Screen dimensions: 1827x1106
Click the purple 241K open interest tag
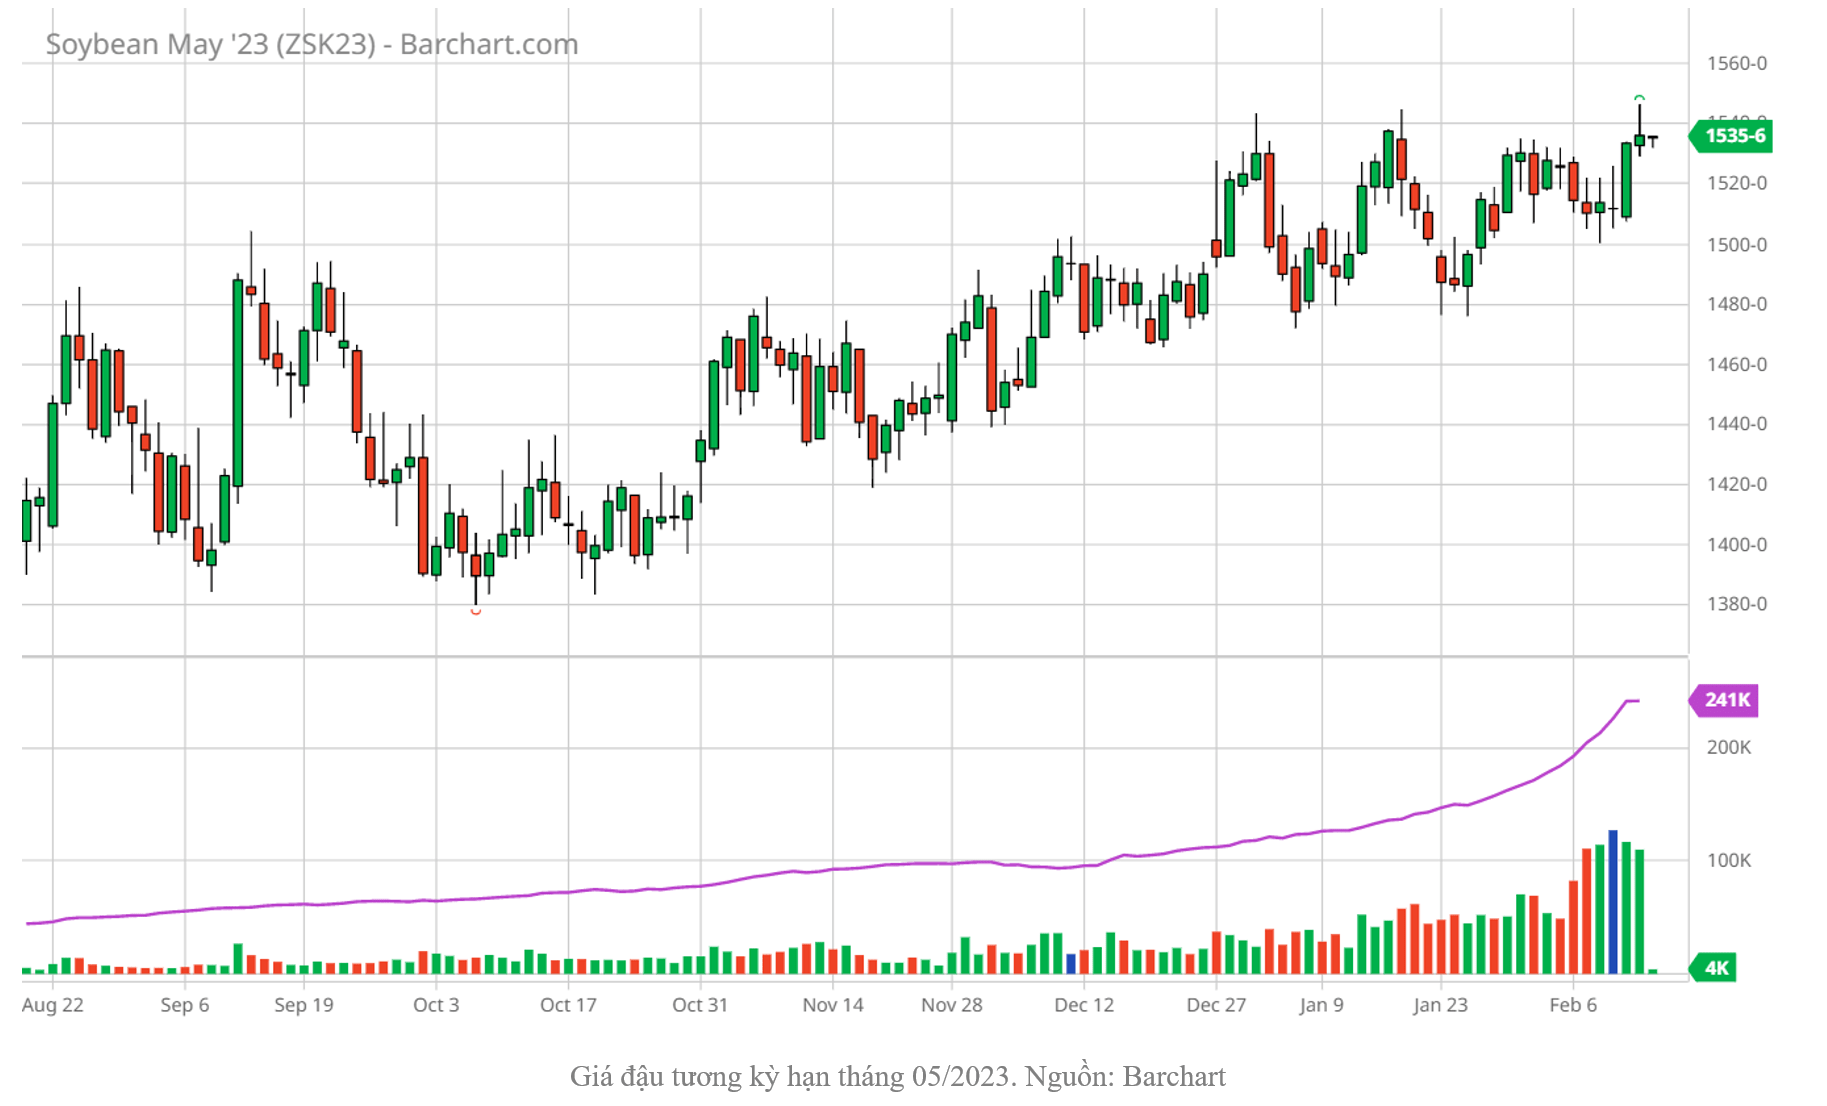click(x=1724, y=700)
